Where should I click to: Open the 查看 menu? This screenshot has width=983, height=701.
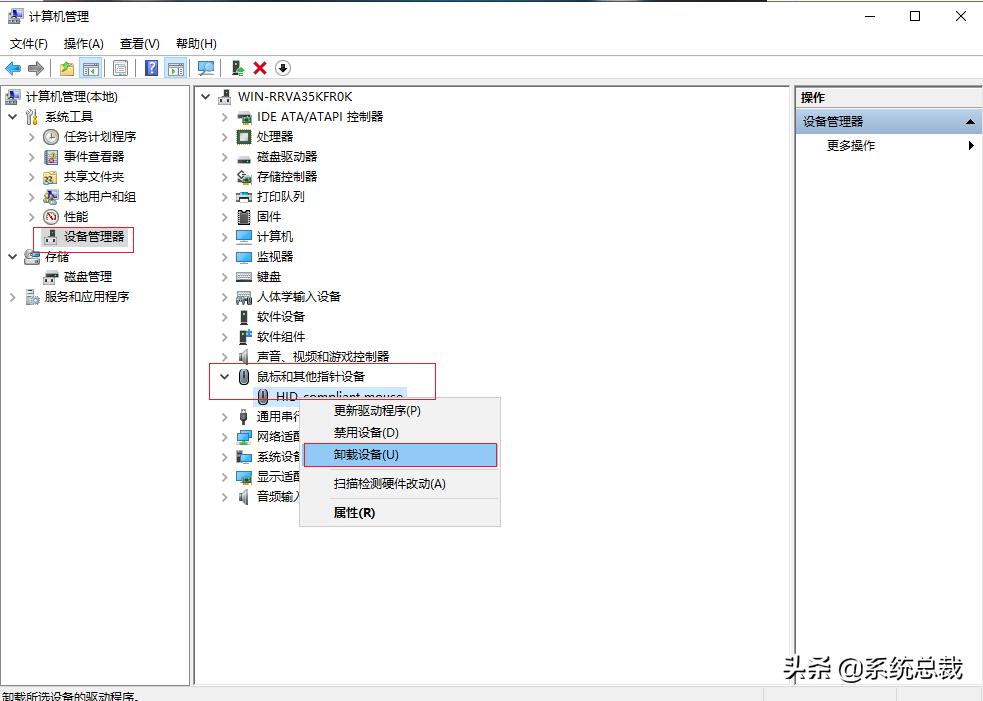pyautogui.click(x=139, y=43)
